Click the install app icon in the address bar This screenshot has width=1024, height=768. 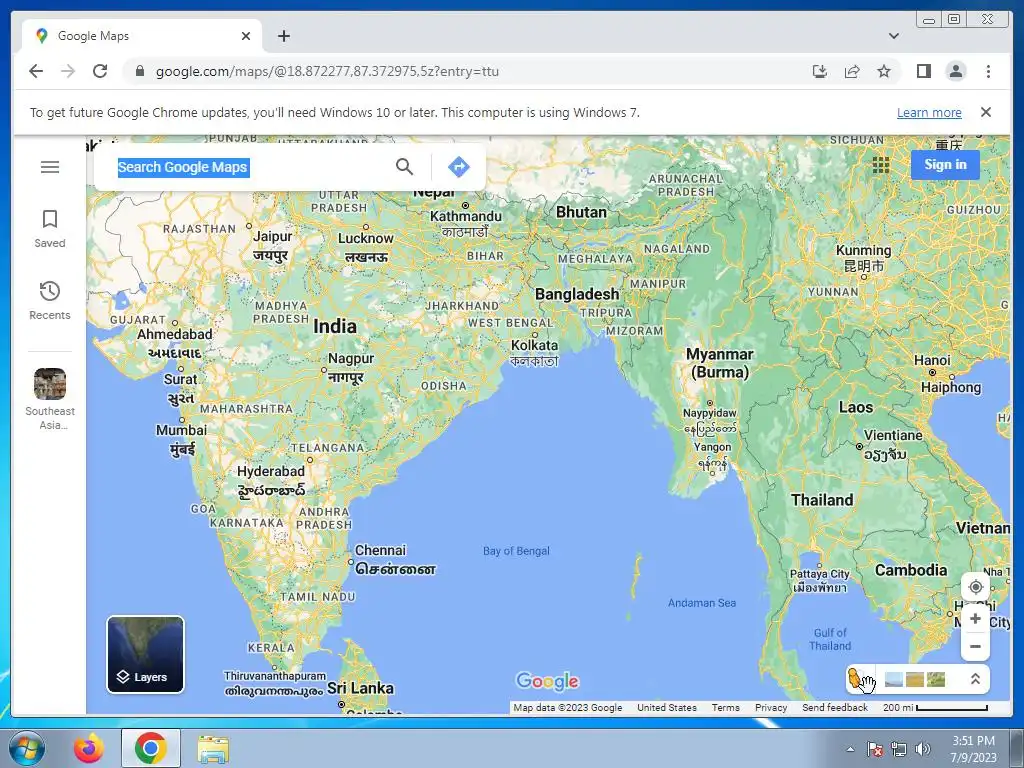click(820, 71)
